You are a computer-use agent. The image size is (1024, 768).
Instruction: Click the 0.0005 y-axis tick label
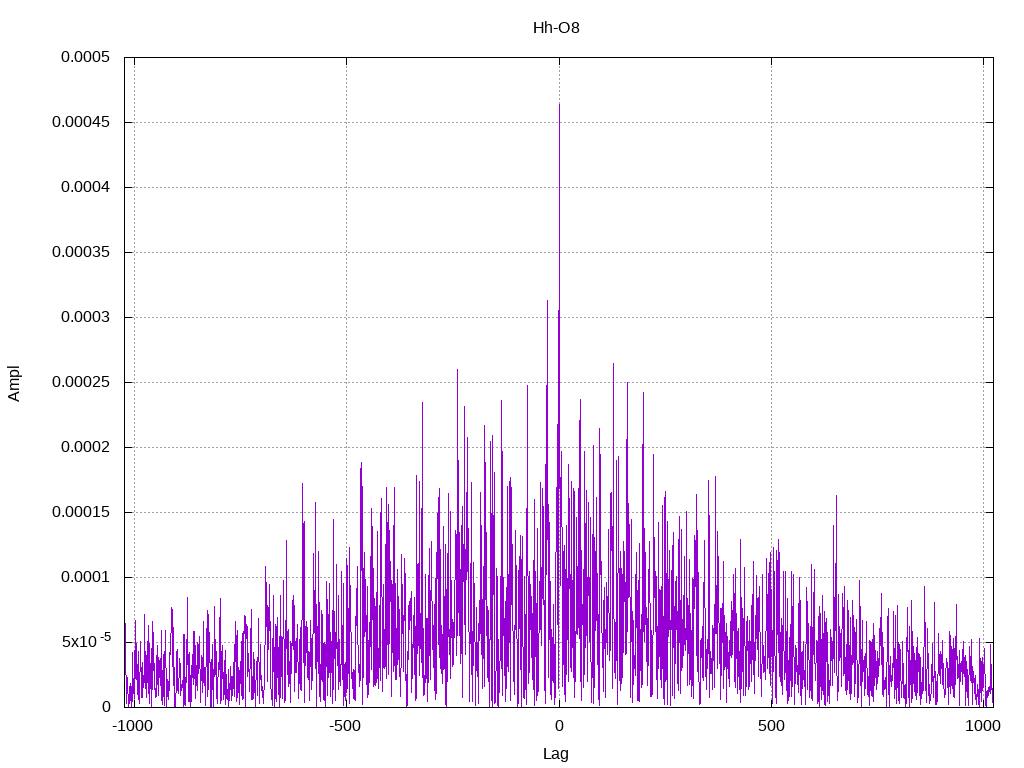click(x=86, y=57)
